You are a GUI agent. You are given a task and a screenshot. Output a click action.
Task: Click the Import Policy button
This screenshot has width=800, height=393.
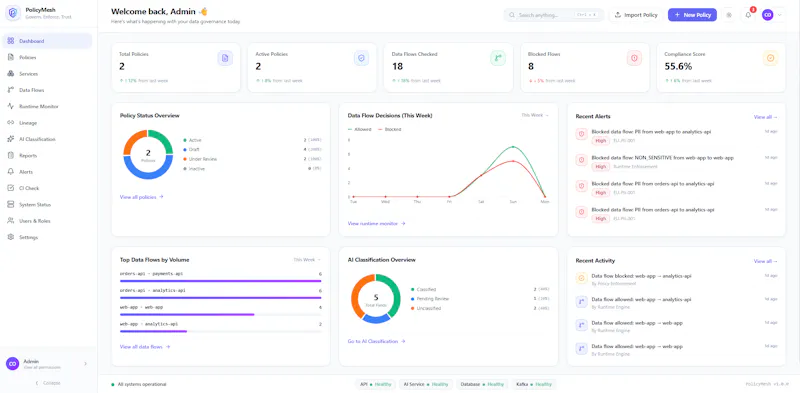click(x=636, y=15)
